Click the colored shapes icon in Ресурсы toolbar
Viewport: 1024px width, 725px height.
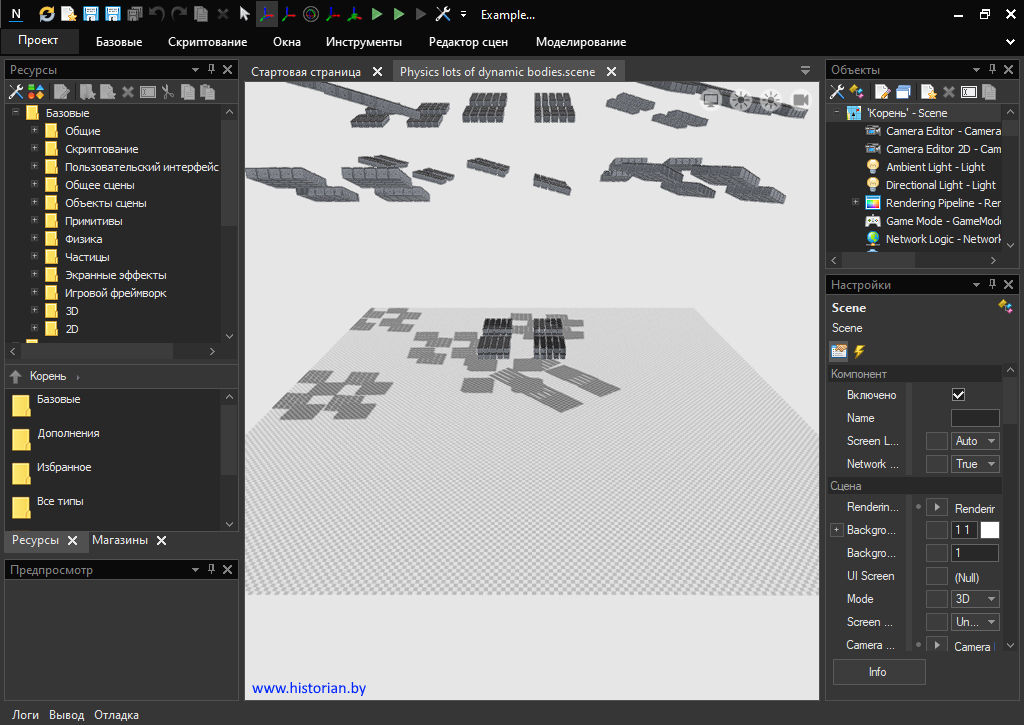pyautogui.click(x=36, y=92)
